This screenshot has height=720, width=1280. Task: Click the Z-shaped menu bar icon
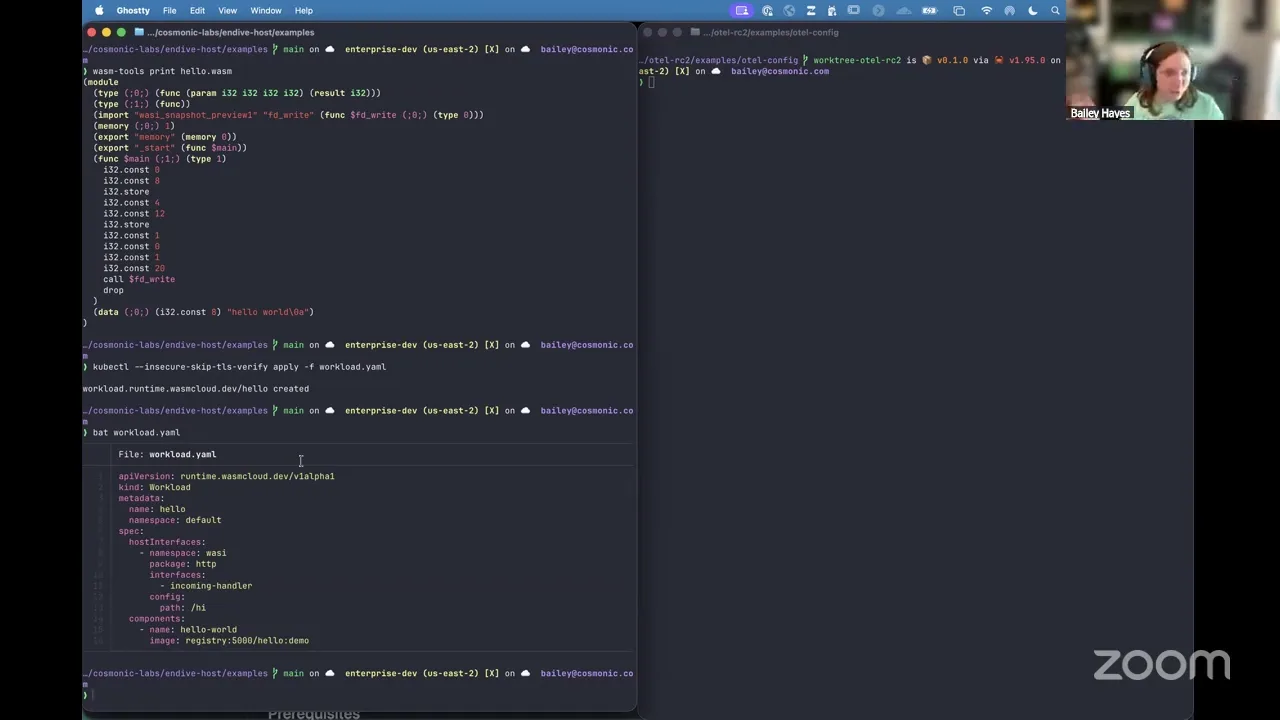[x=810, y=10]
